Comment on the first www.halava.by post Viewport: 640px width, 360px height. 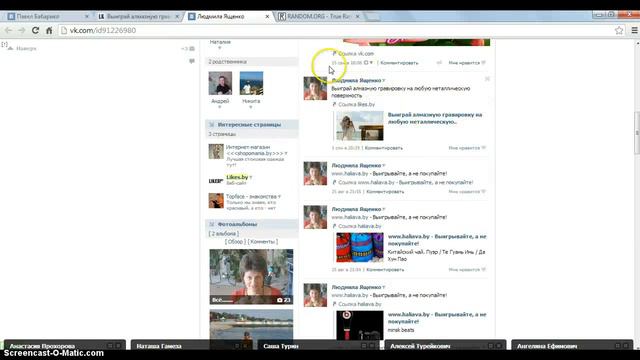[x=385, y=191]
